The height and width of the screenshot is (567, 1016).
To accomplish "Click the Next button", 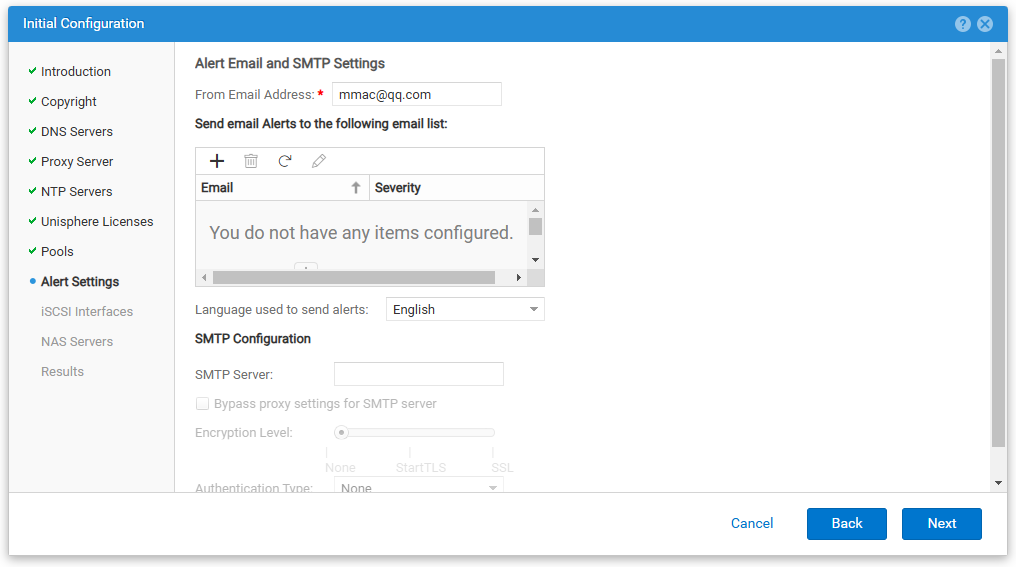I will (941, 524).
